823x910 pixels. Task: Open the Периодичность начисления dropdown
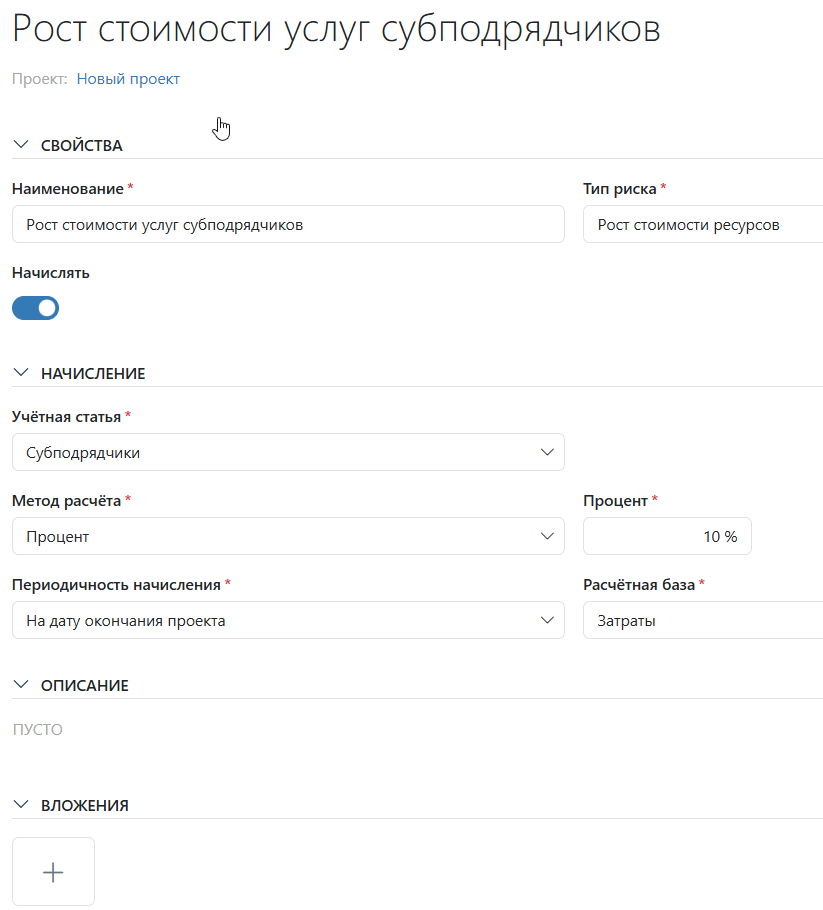[288, 620]
